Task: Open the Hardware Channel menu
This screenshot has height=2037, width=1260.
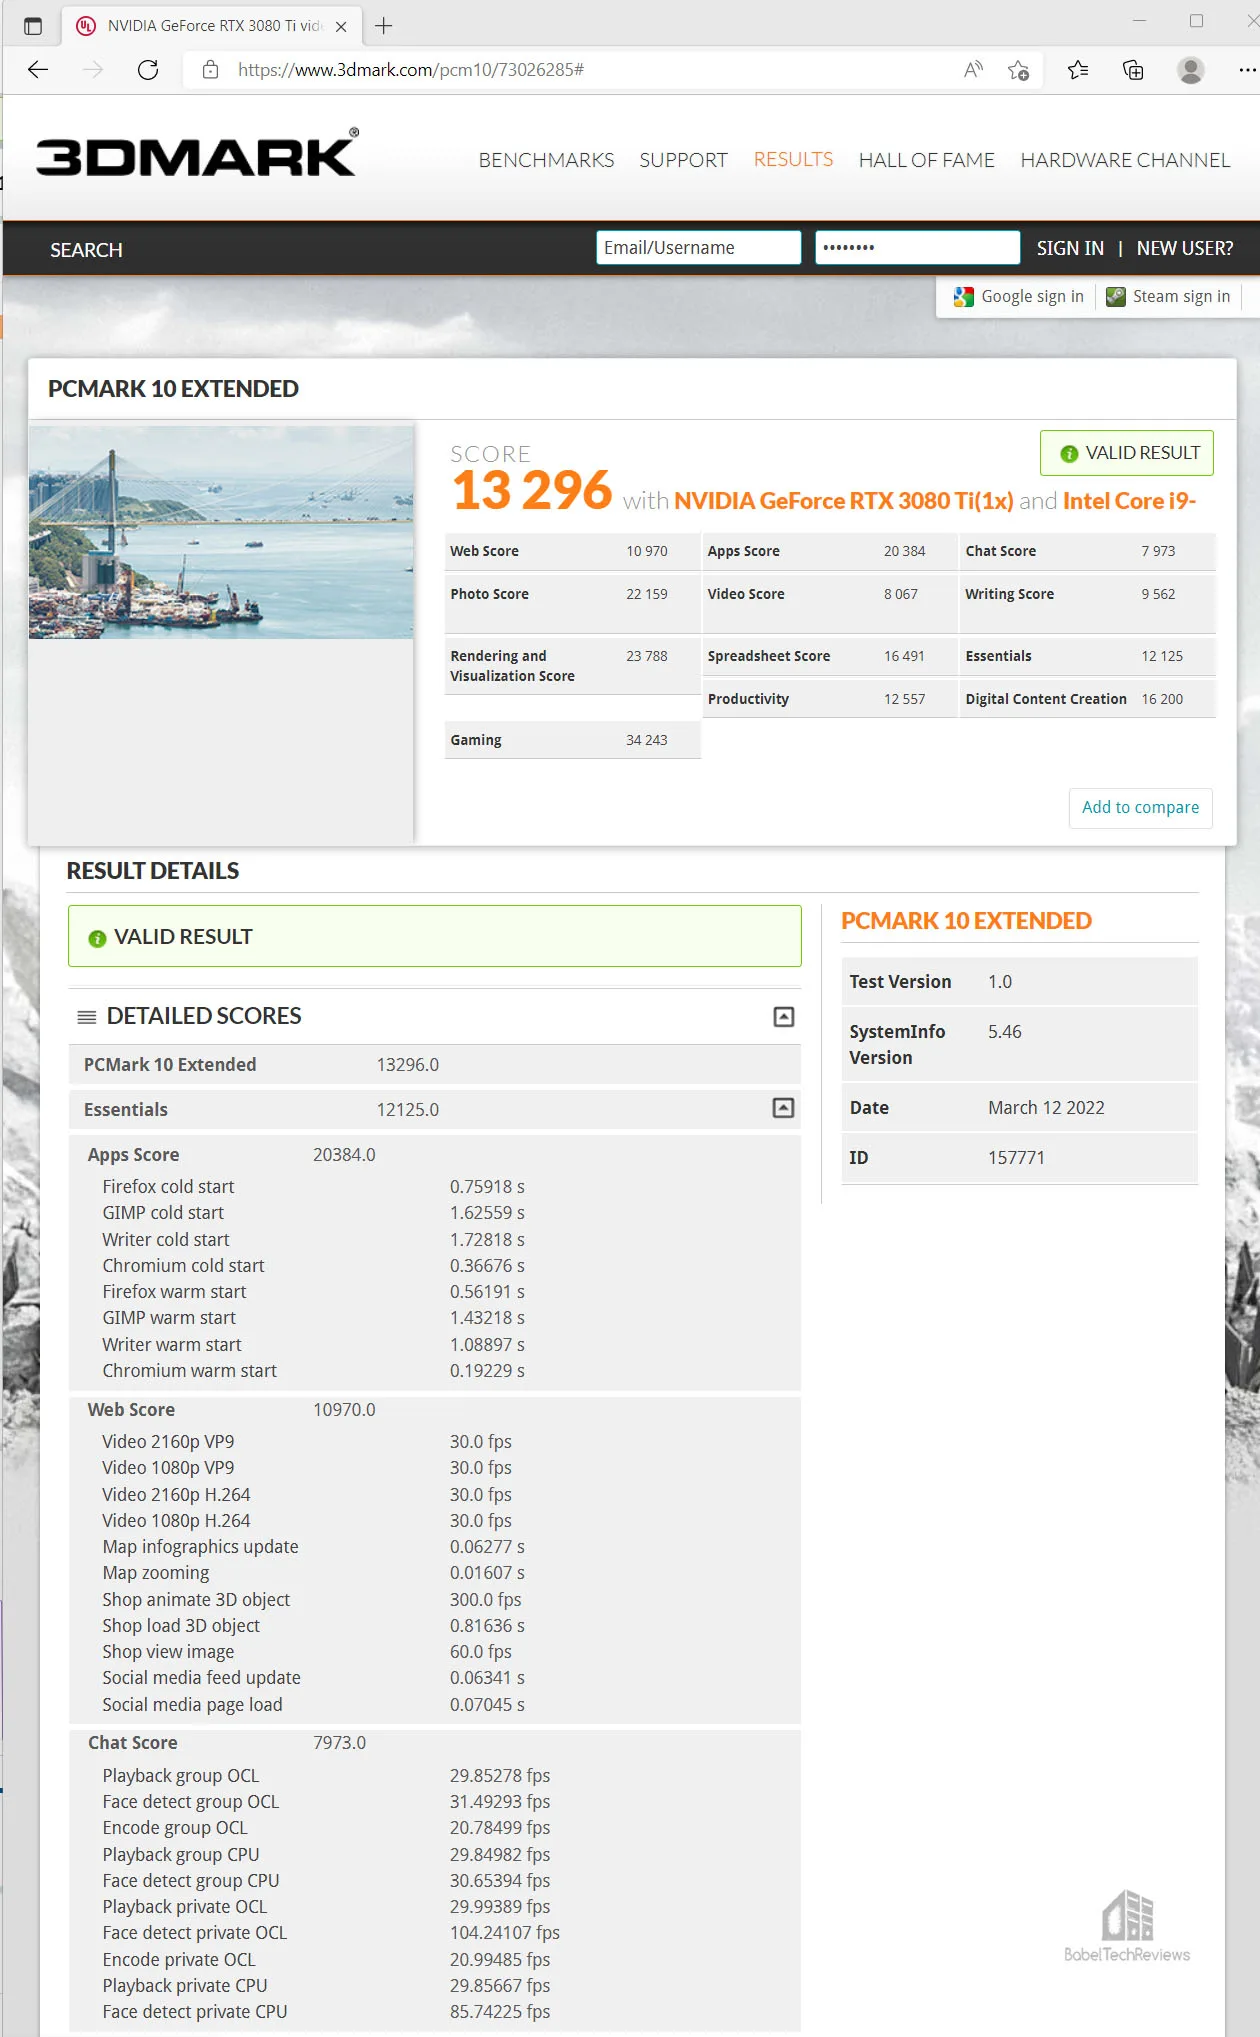Action: tap(1125, 160)
